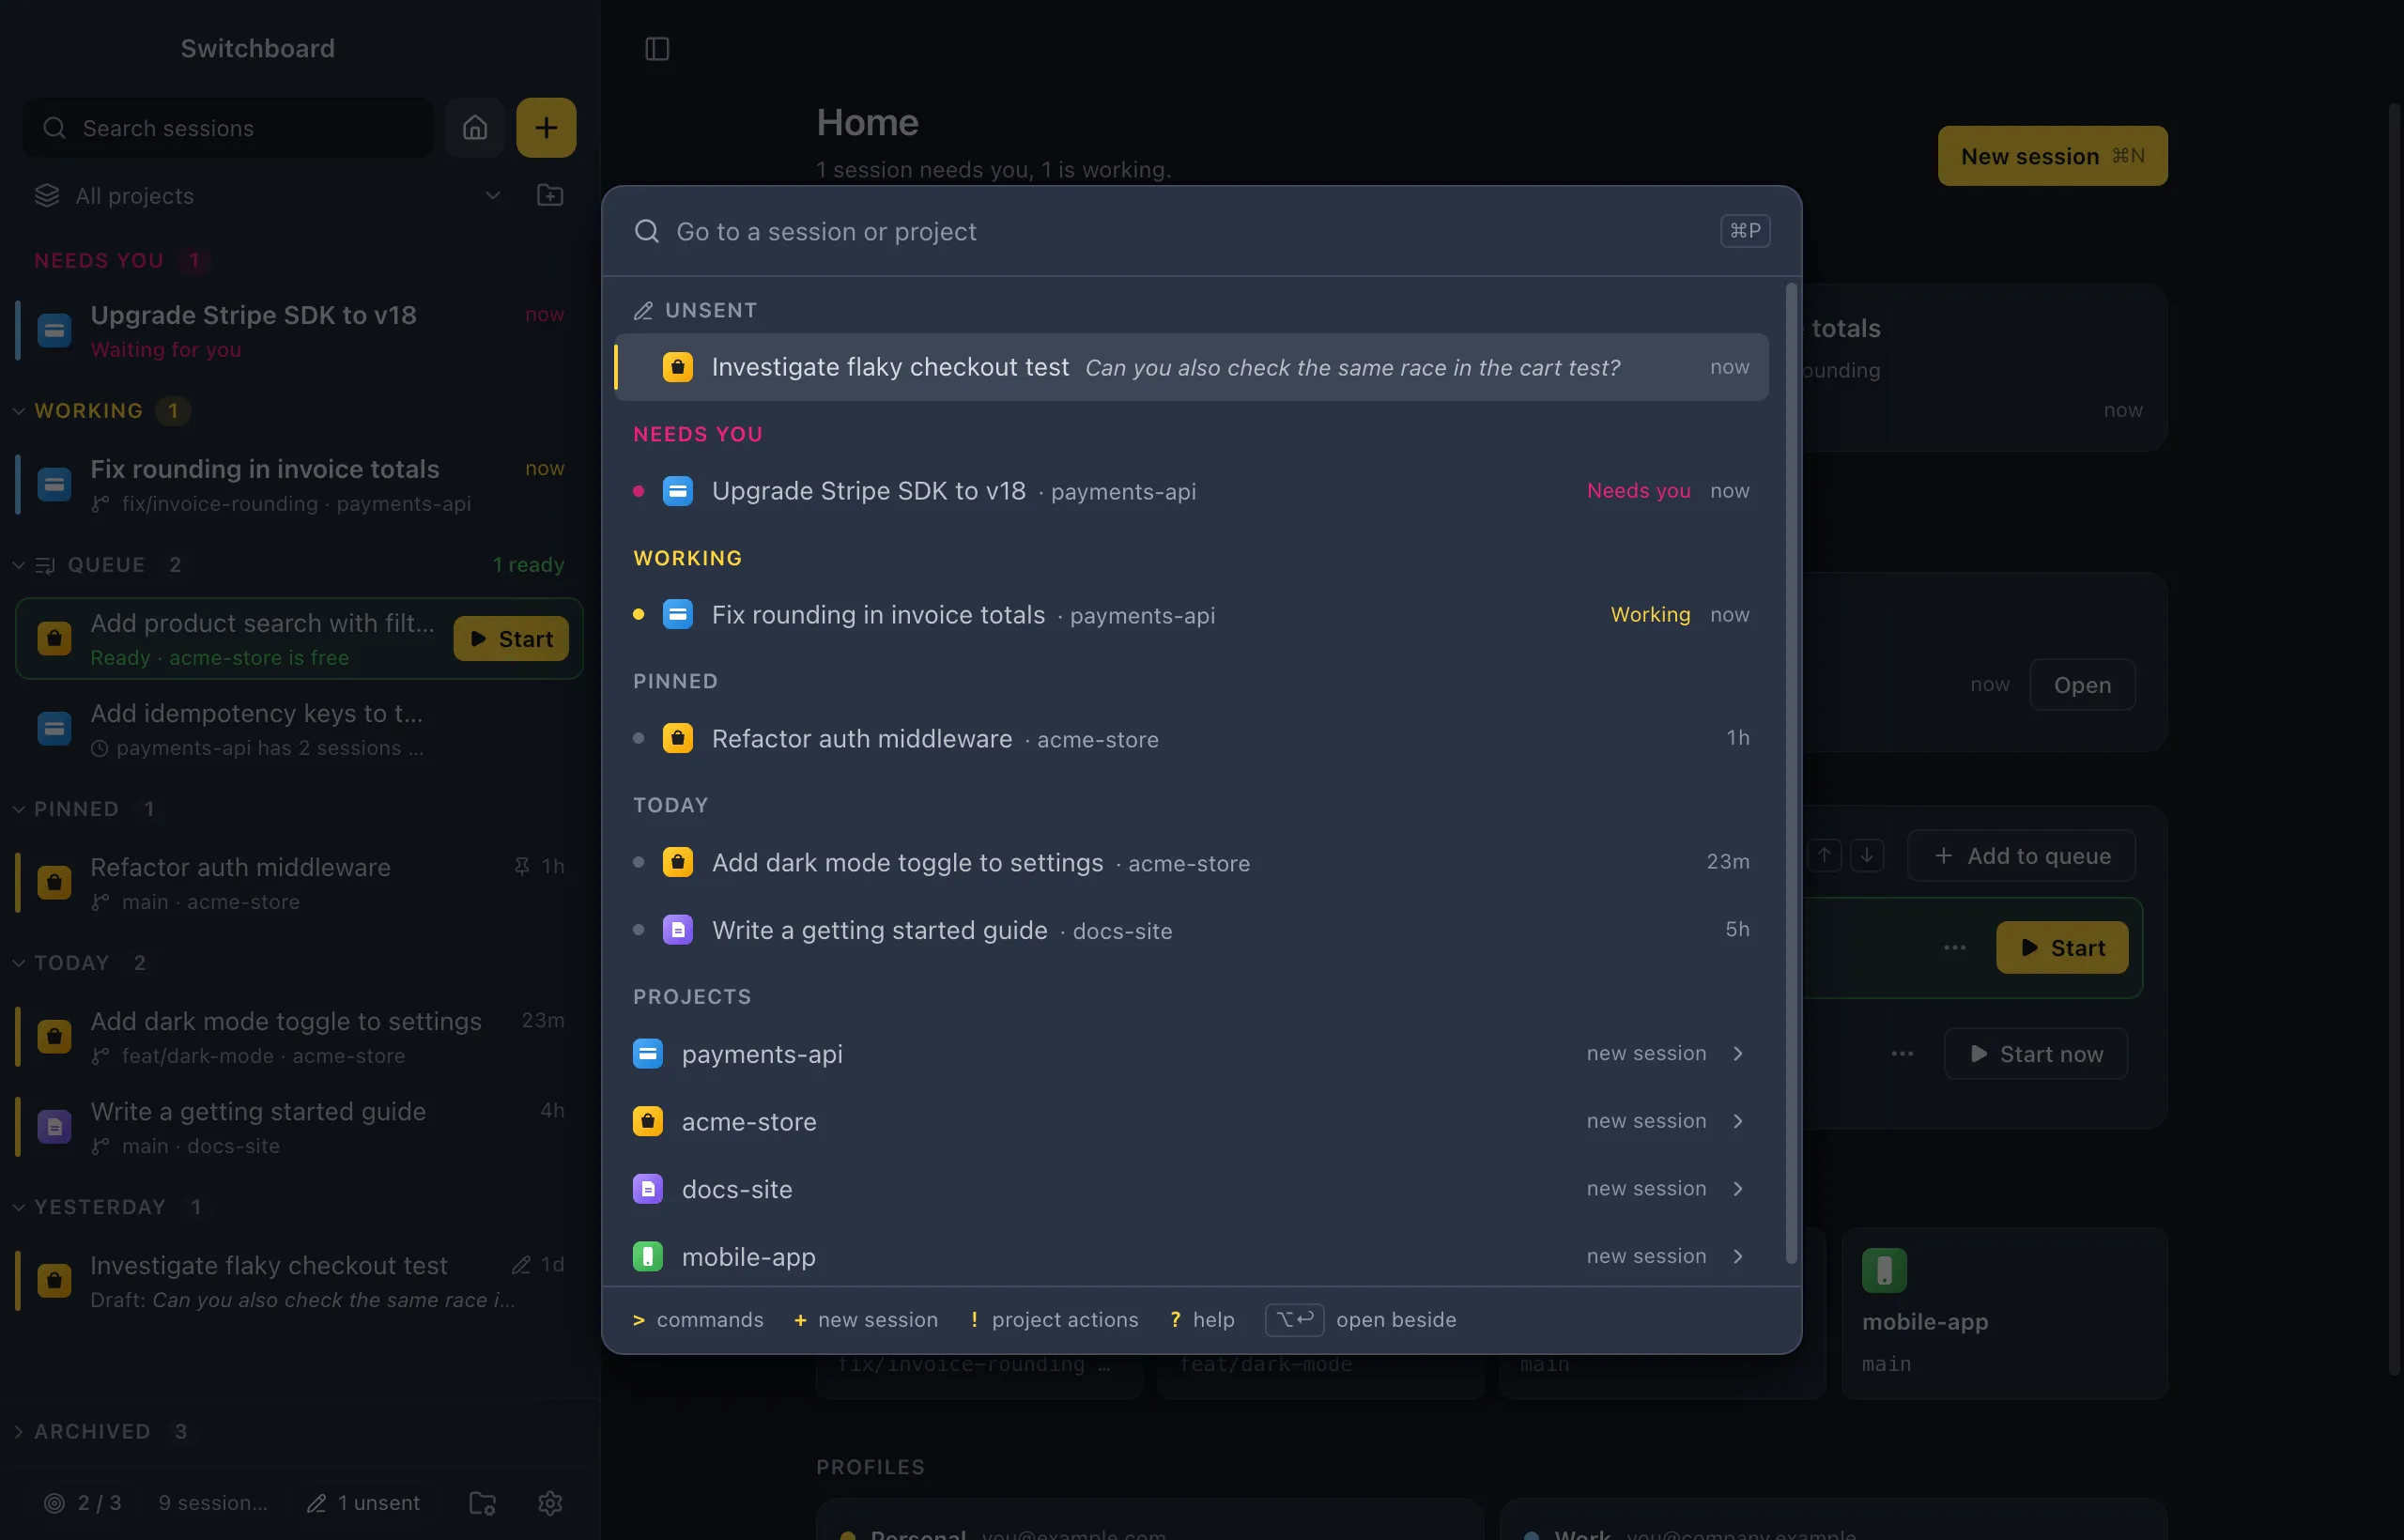The height and width of the screenshot is (1540, 2404).
Task: Click the docs-site project icon in palette
Action: click(x=648, y=1189)
